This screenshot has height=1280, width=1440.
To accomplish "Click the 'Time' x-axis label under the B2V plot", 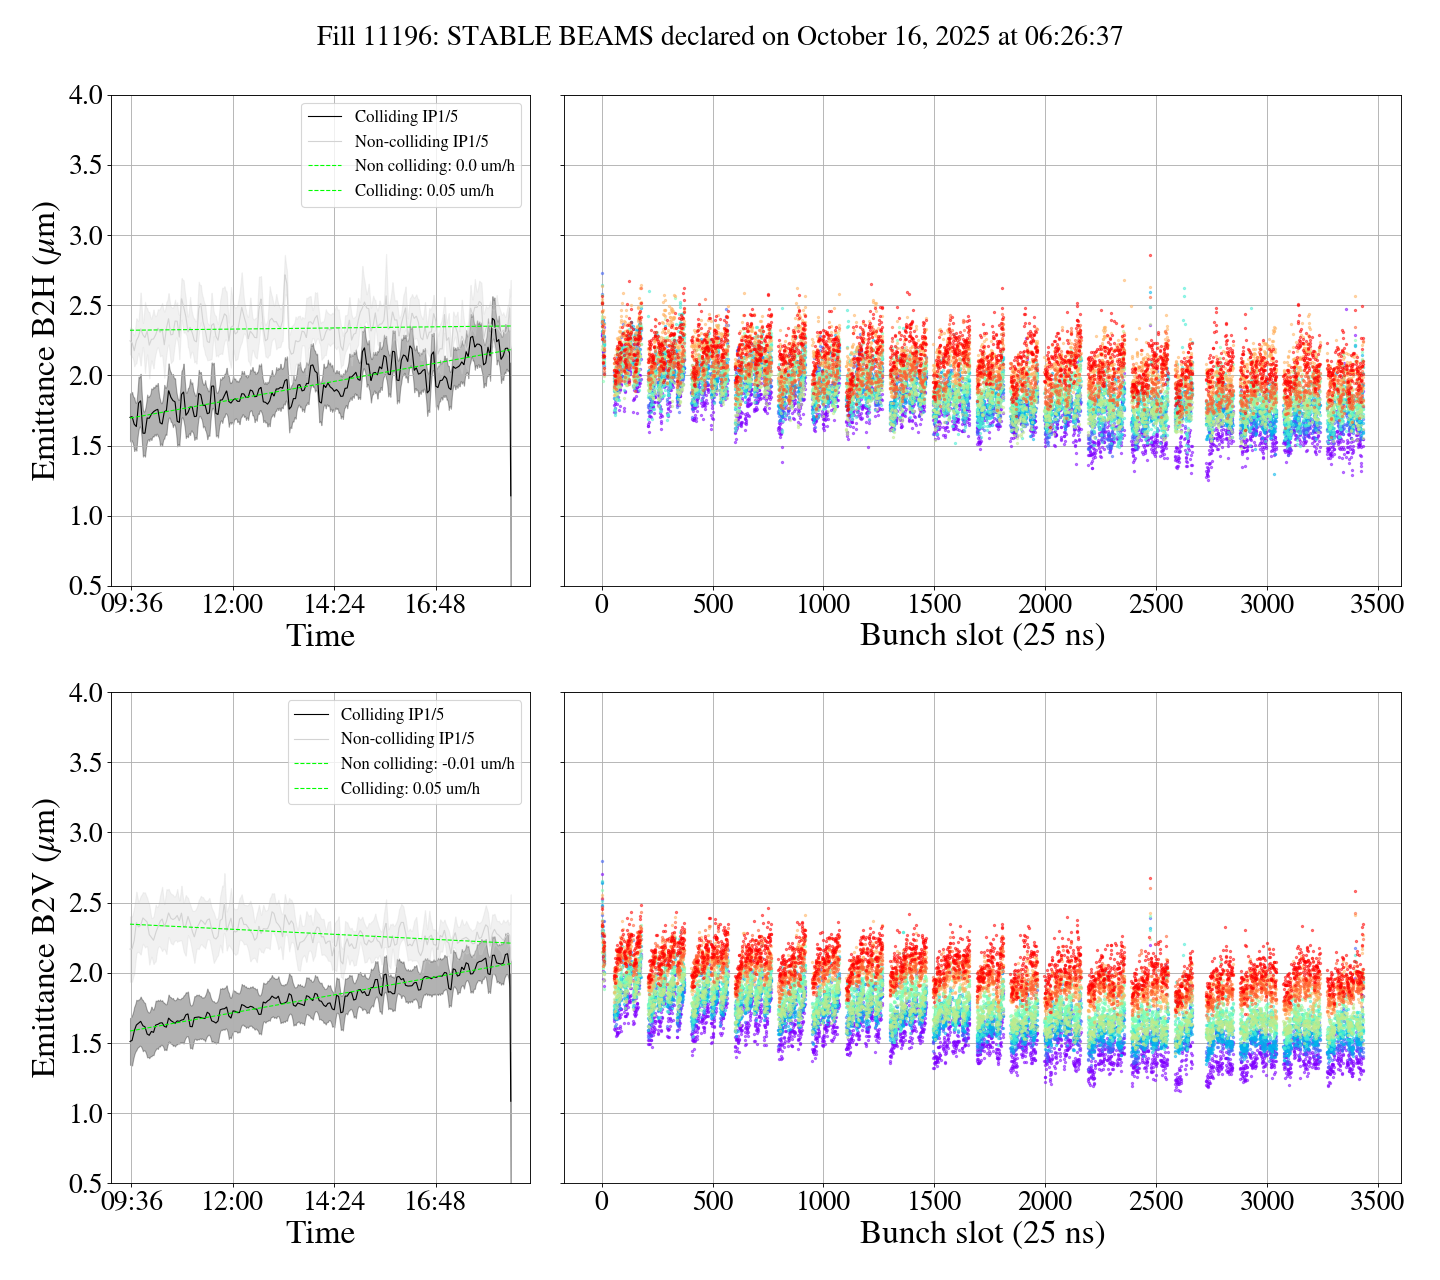I will [320, 1233].
